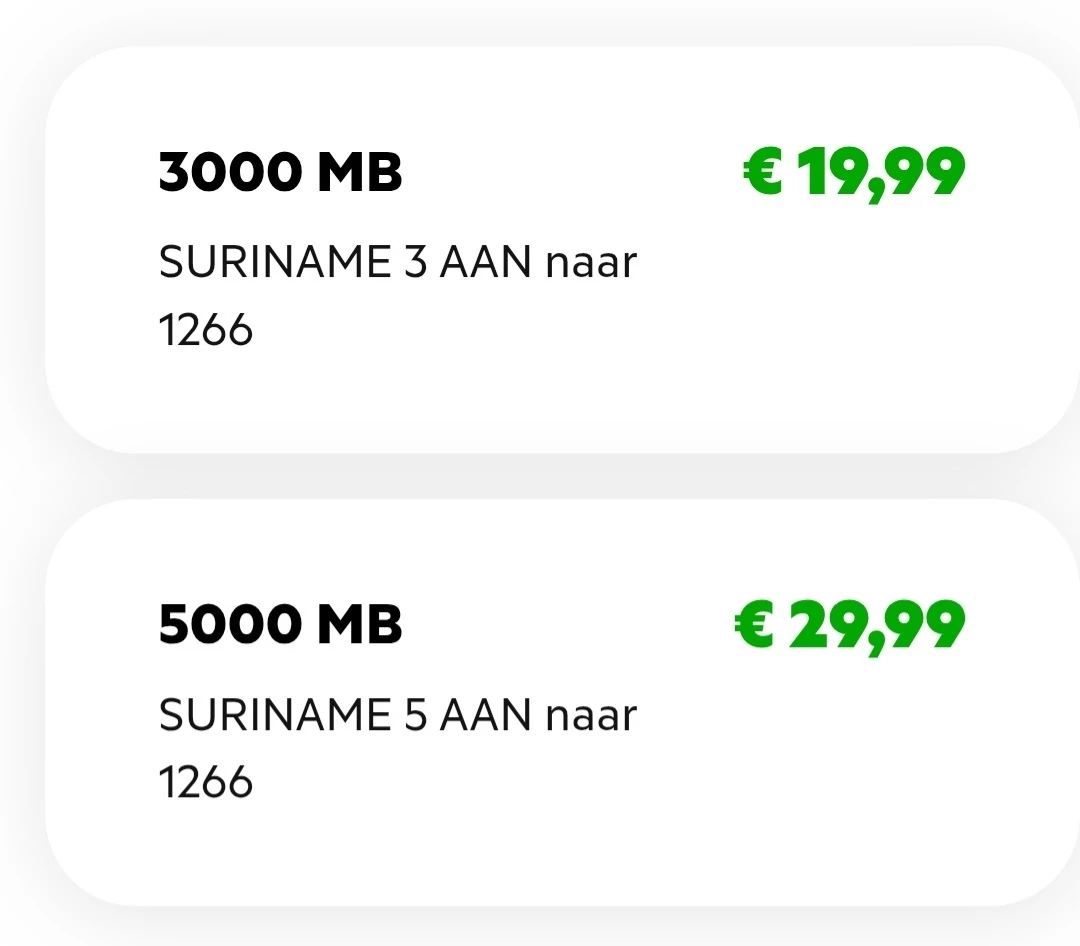Tap 1266 code under the 5000 MB bundle

pyautogui.click(x=206, y=781)
